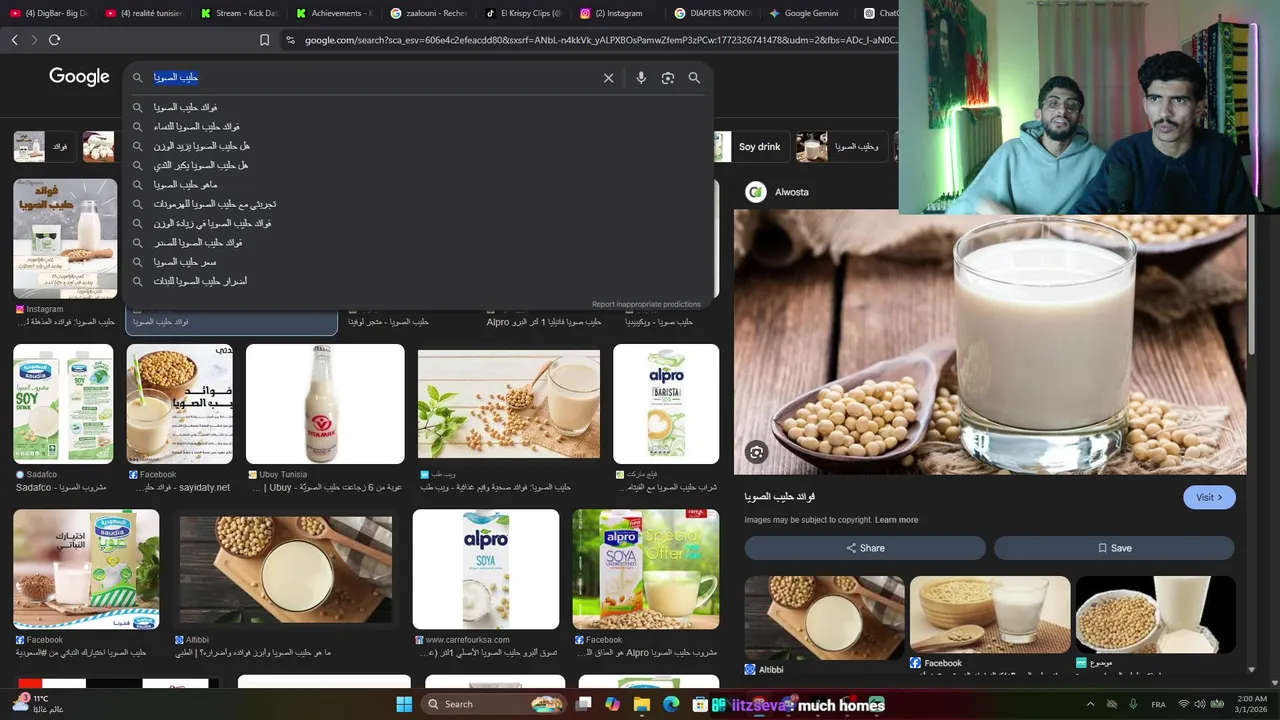1280x720 pixels.
Task: Click the large soy milk preview image
Action: coord(990,342)
